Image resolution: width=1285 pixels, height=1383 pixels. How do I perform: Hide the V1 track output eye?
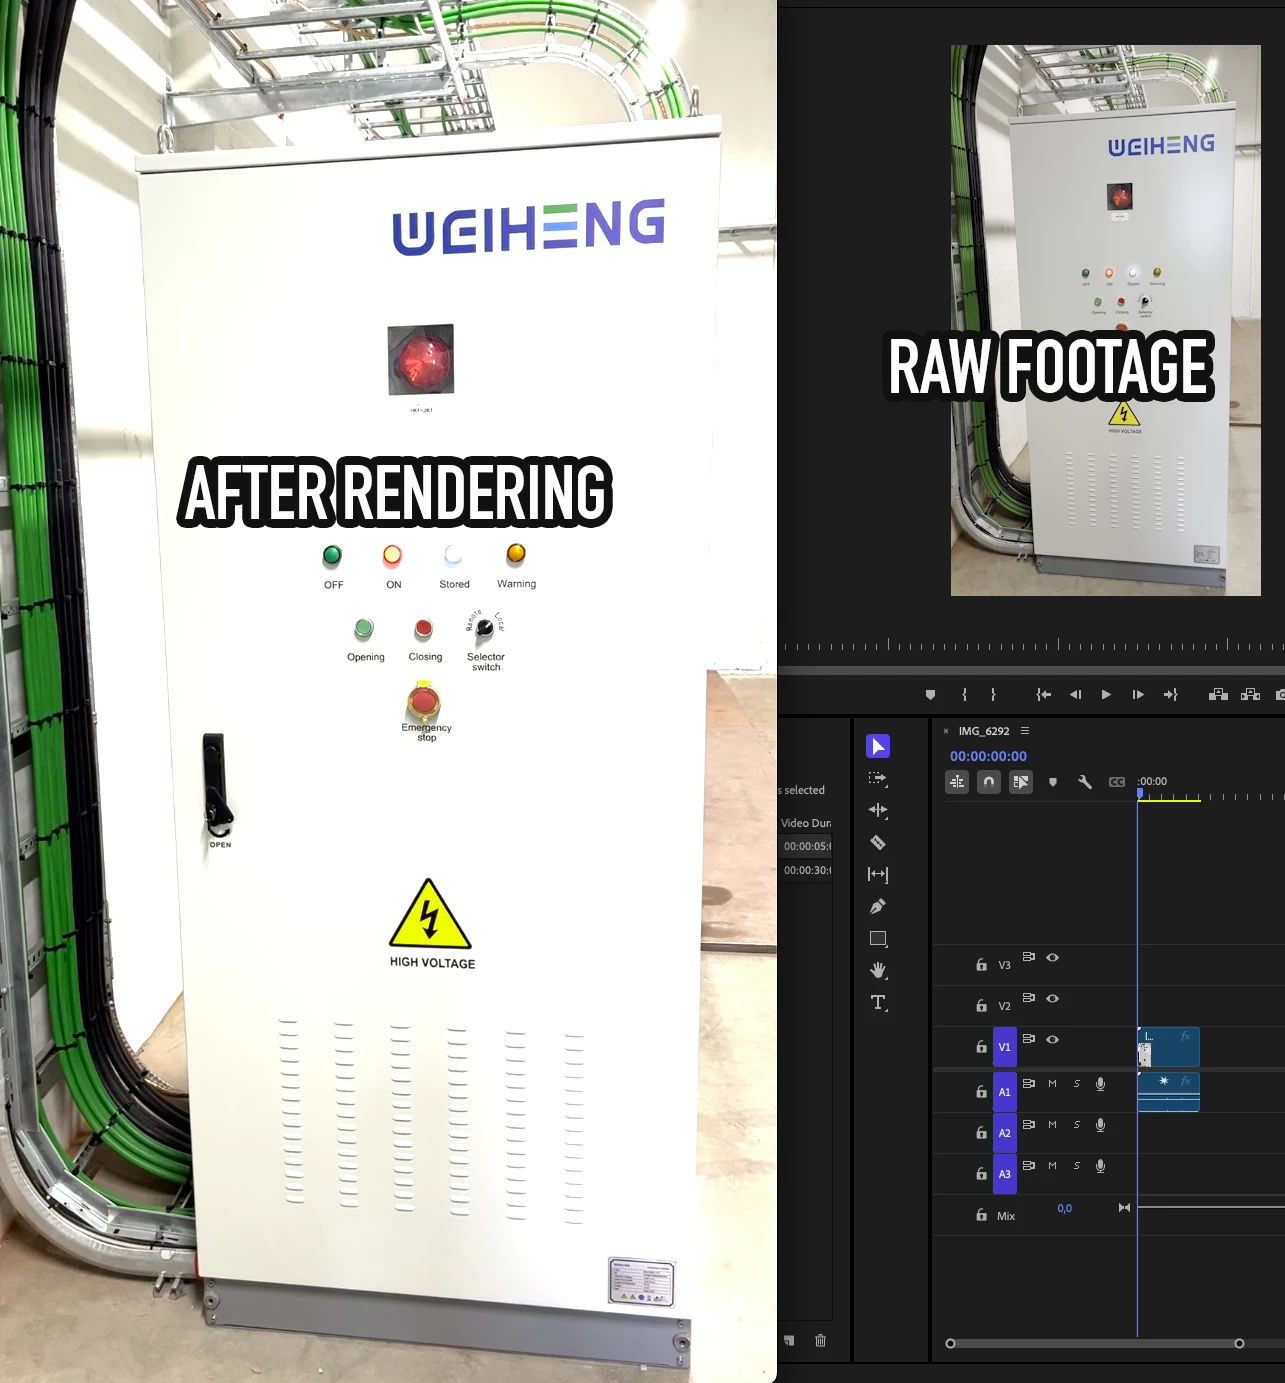(1052, 1040)
